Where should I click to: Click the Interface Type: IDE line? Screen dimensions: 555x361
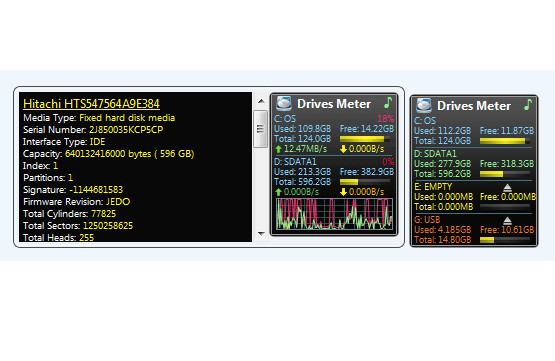click(x=64, y=142)
